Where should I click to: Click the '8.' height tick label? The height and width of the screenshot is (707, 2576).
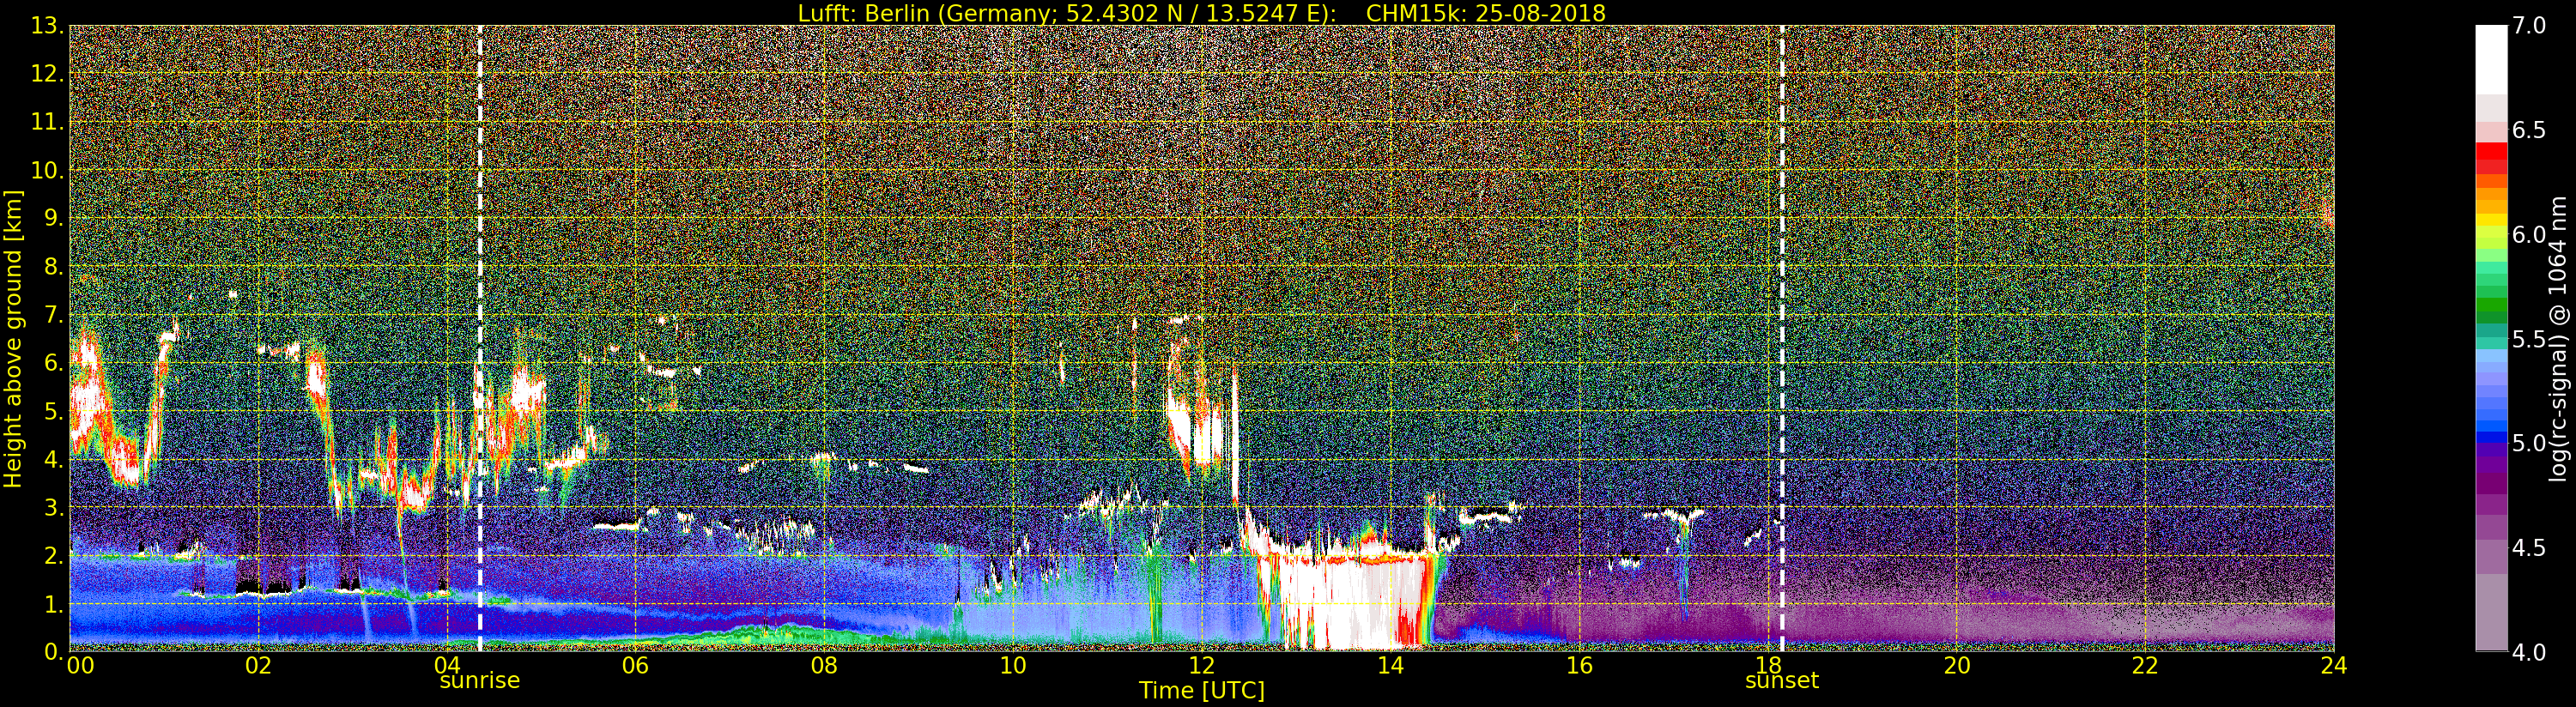(52, 267)
